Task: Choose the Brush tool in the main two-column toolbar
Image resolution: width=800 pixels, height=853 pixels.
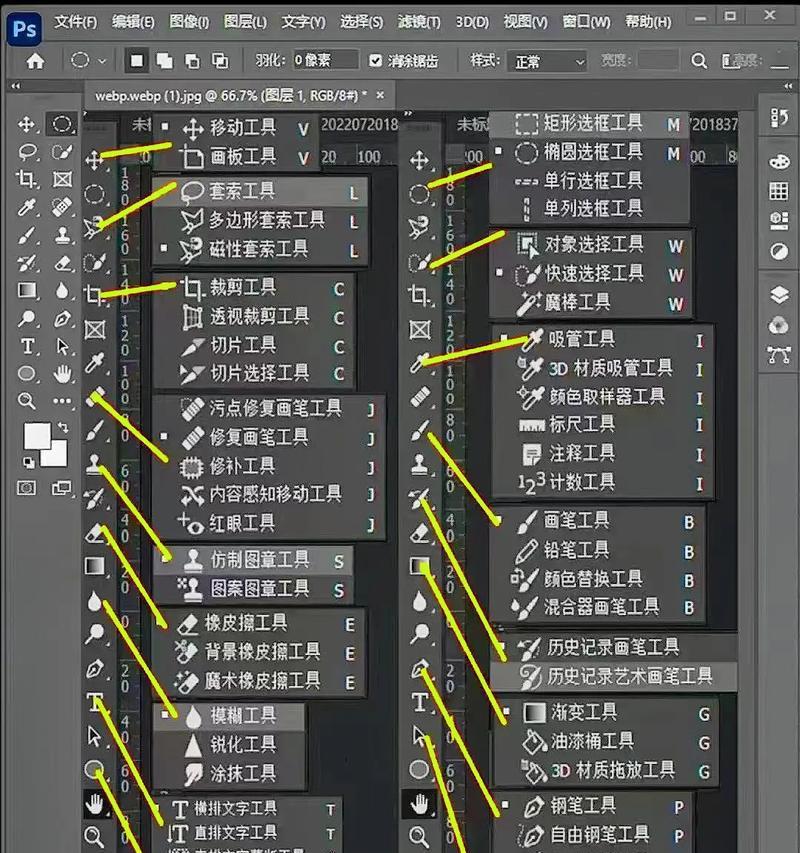Action: pos(26,236)
